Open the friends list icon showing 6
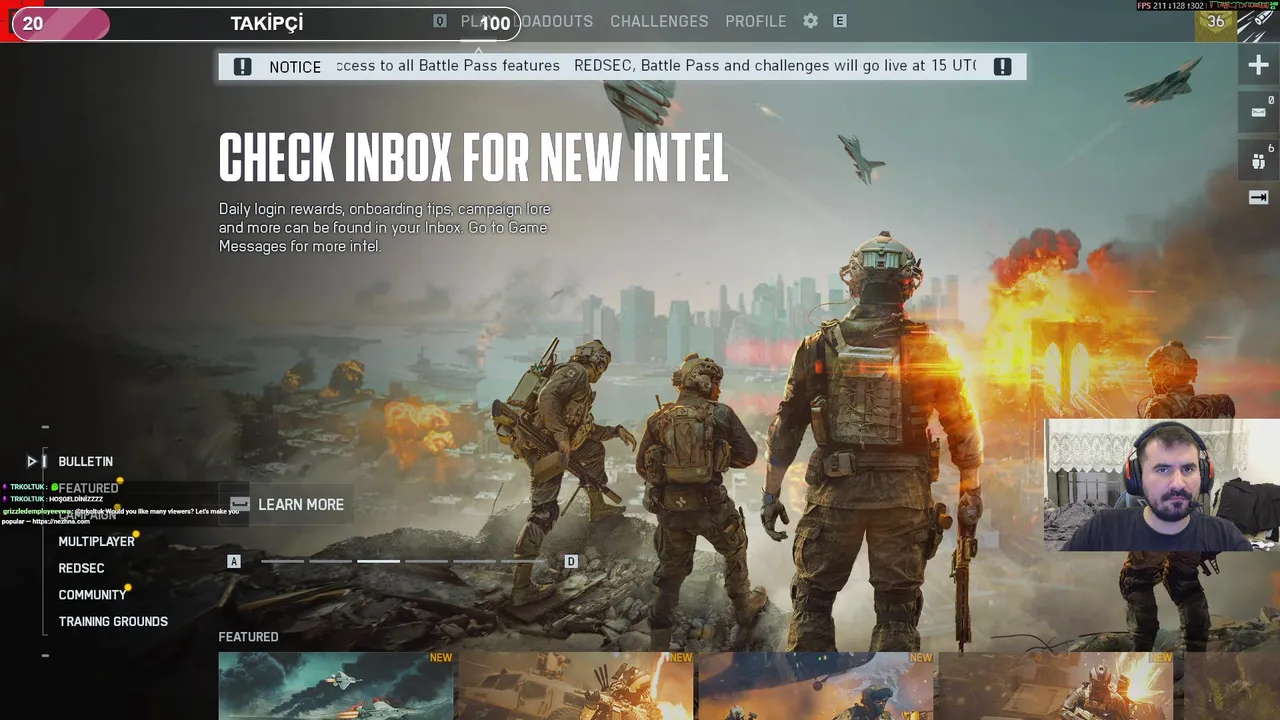This screenshot has width=1280, height=720. pos(1258,160)
